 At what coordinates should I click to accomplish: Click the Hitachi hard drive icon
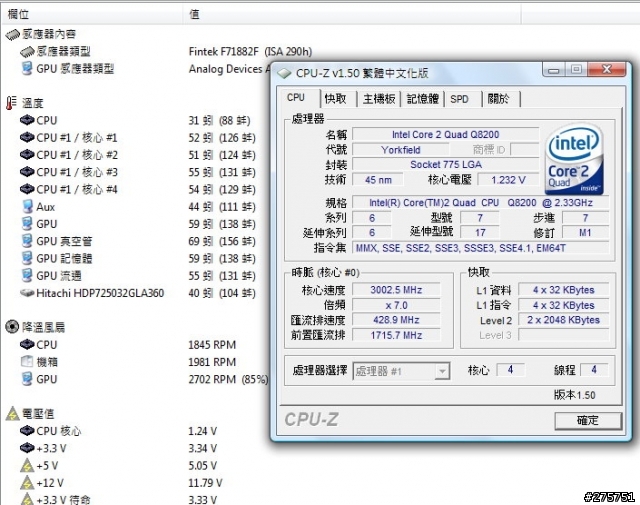(27, 293)
